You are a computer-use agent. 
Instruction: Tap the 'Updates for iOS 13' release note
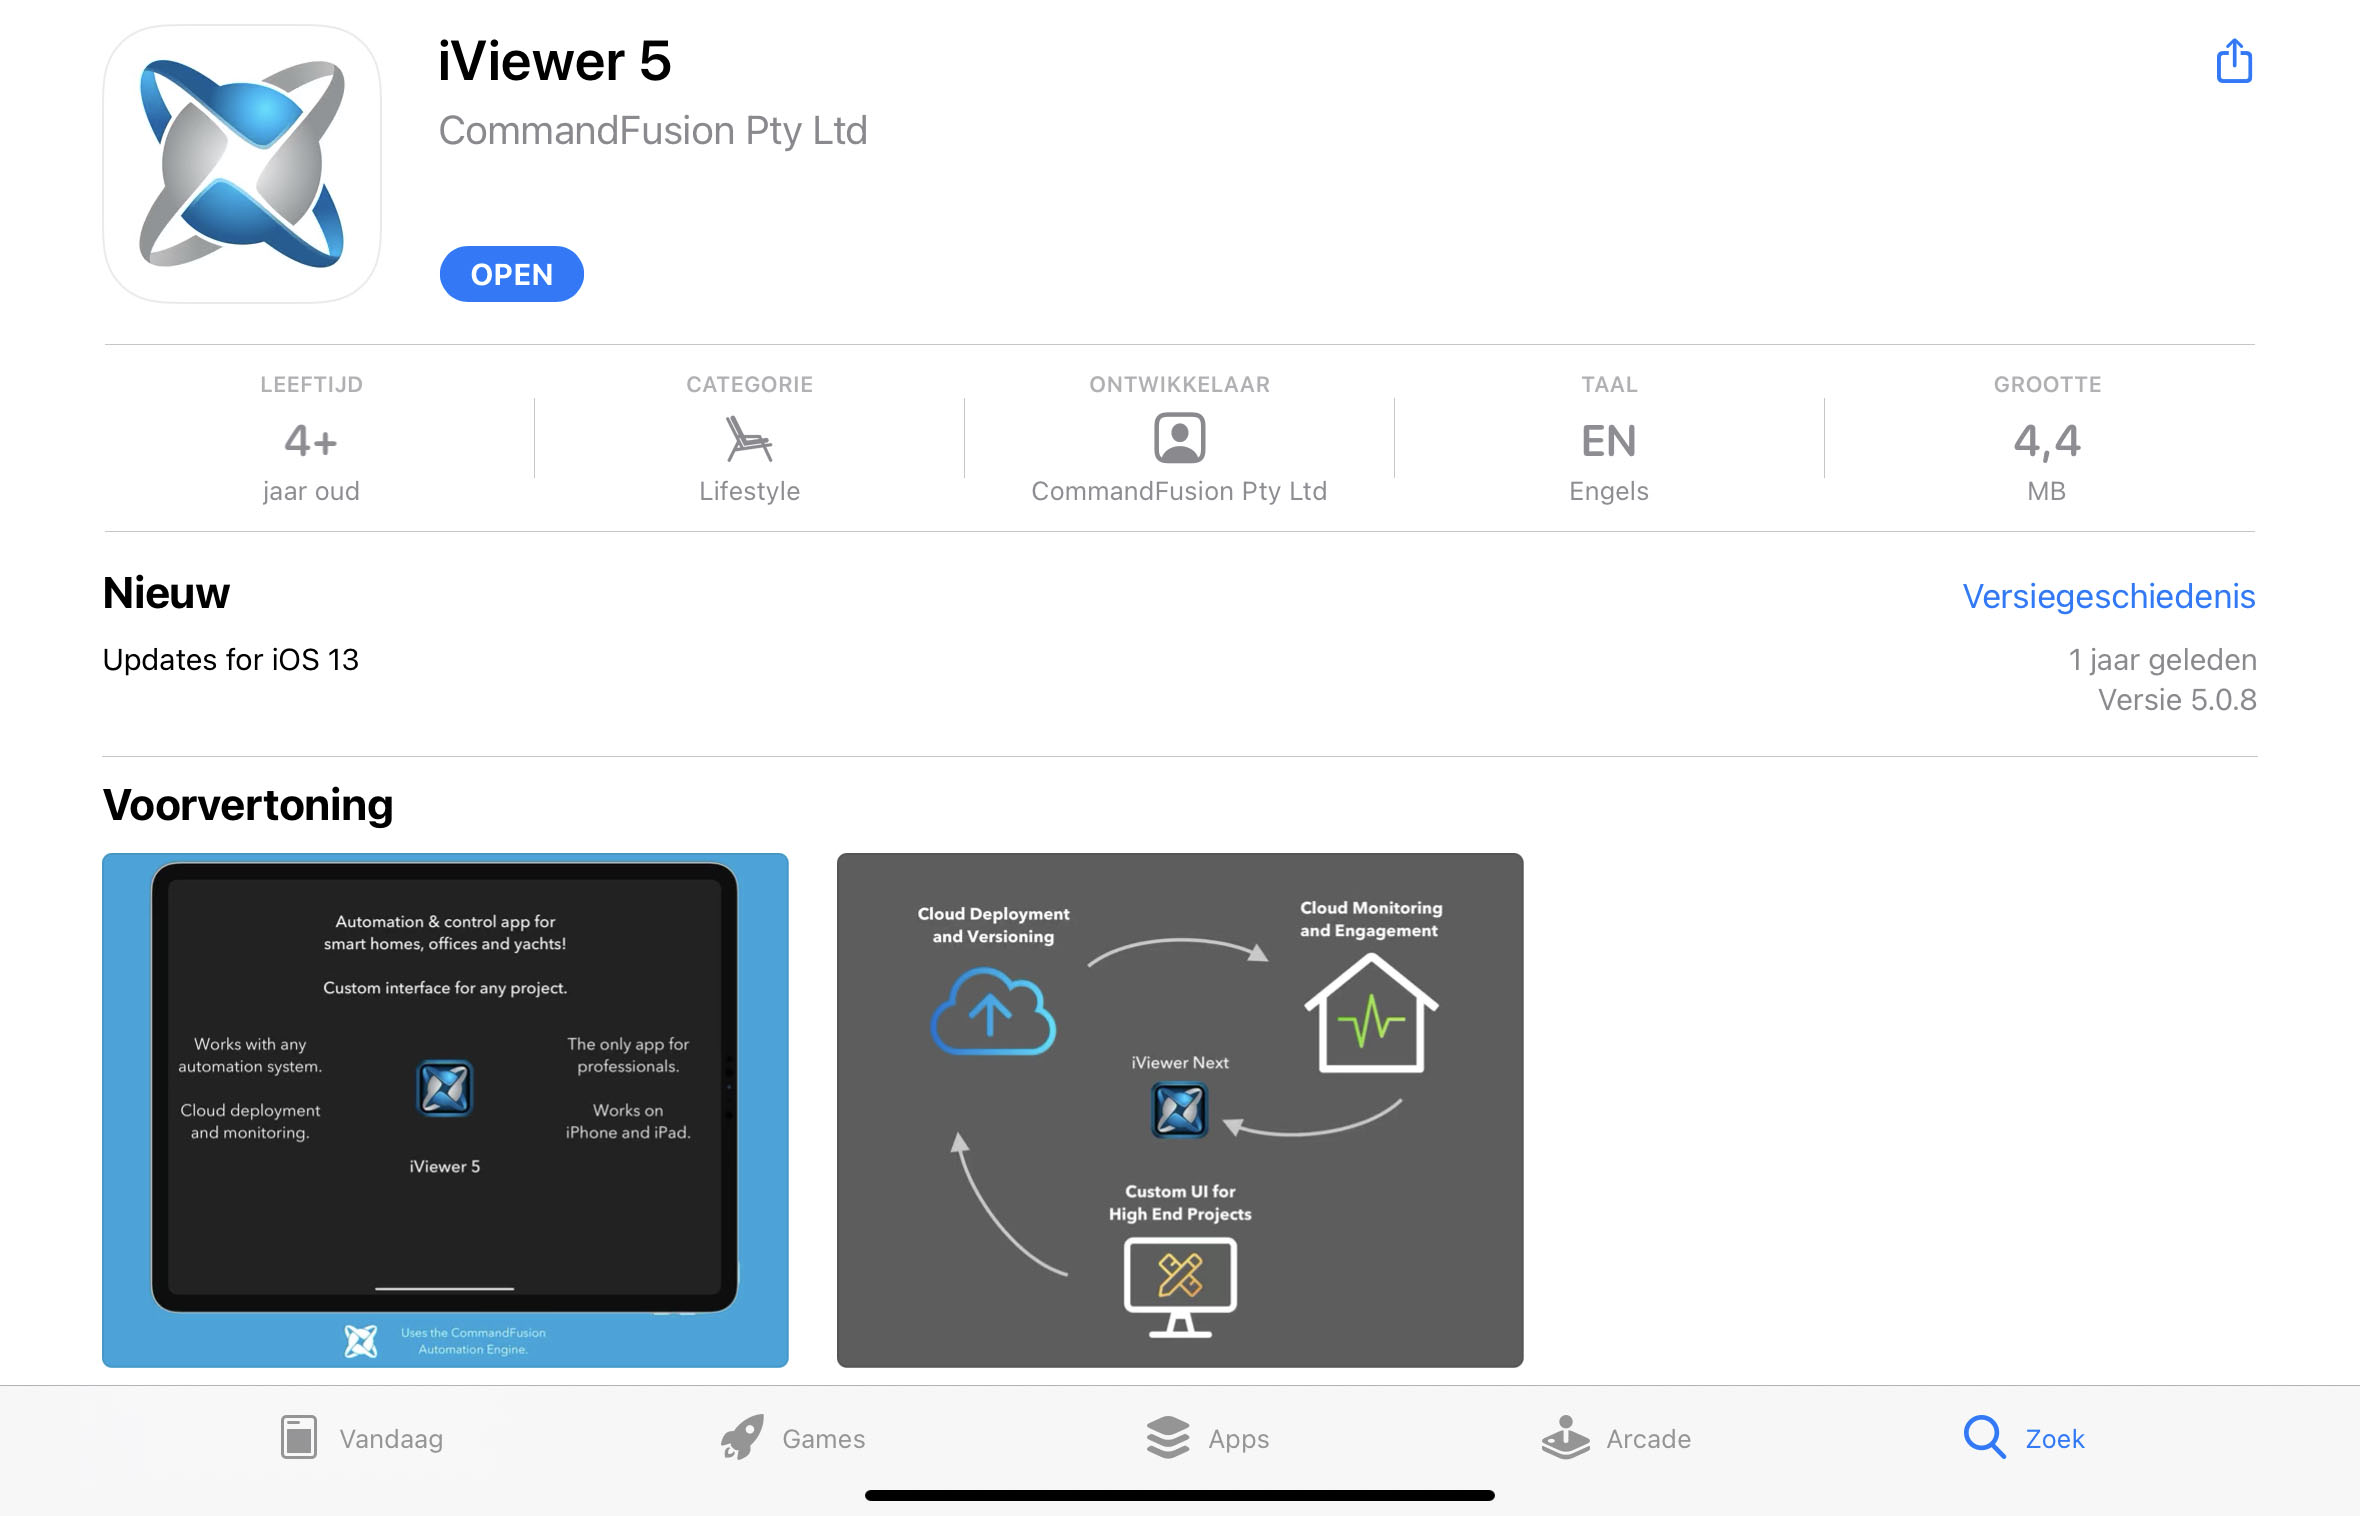point(230,660)
